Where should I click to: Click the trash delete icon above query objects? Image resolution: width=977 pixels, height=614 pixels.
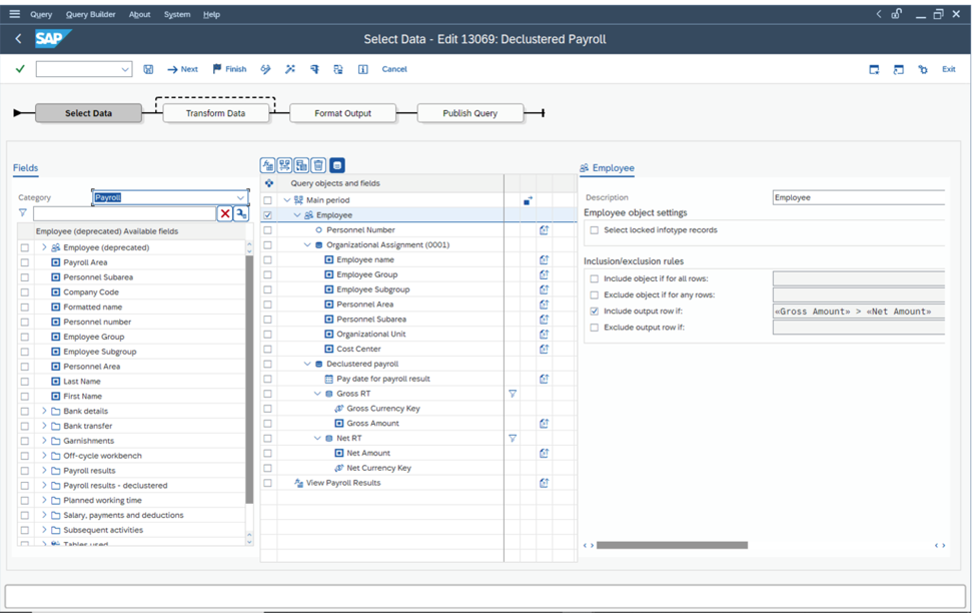tap(318, 165)
